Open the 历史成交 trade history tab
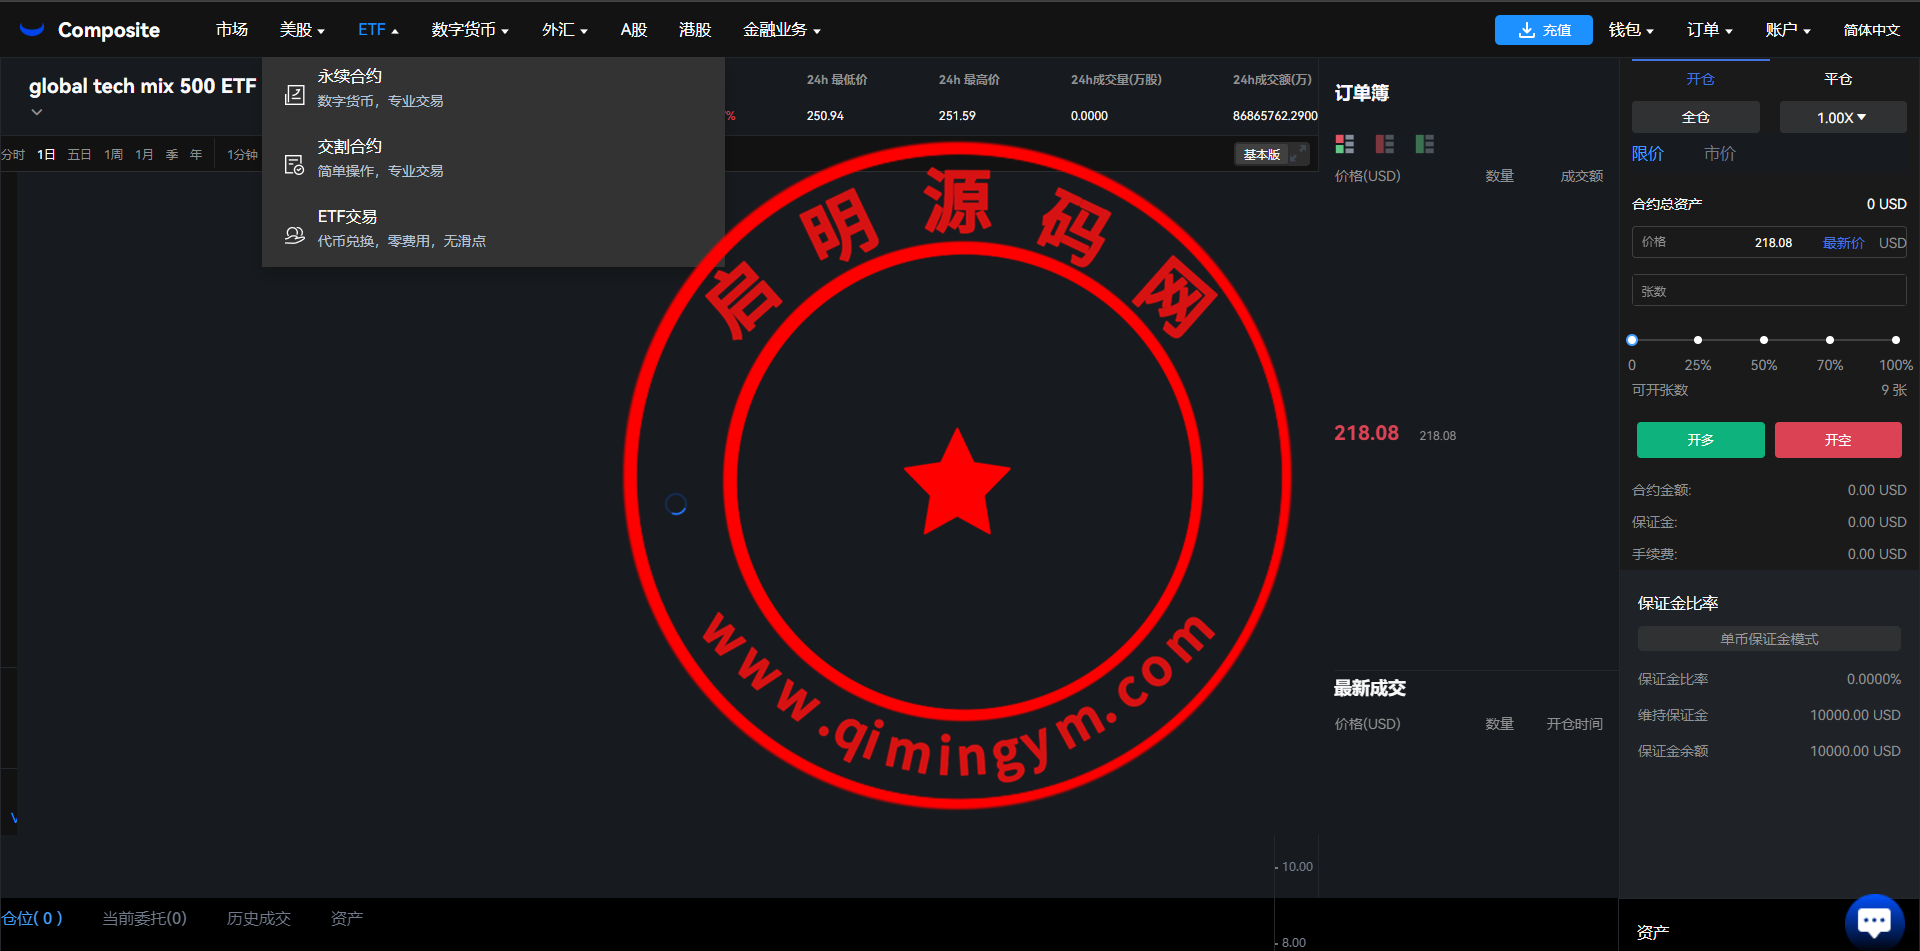 tap(258, 918)
